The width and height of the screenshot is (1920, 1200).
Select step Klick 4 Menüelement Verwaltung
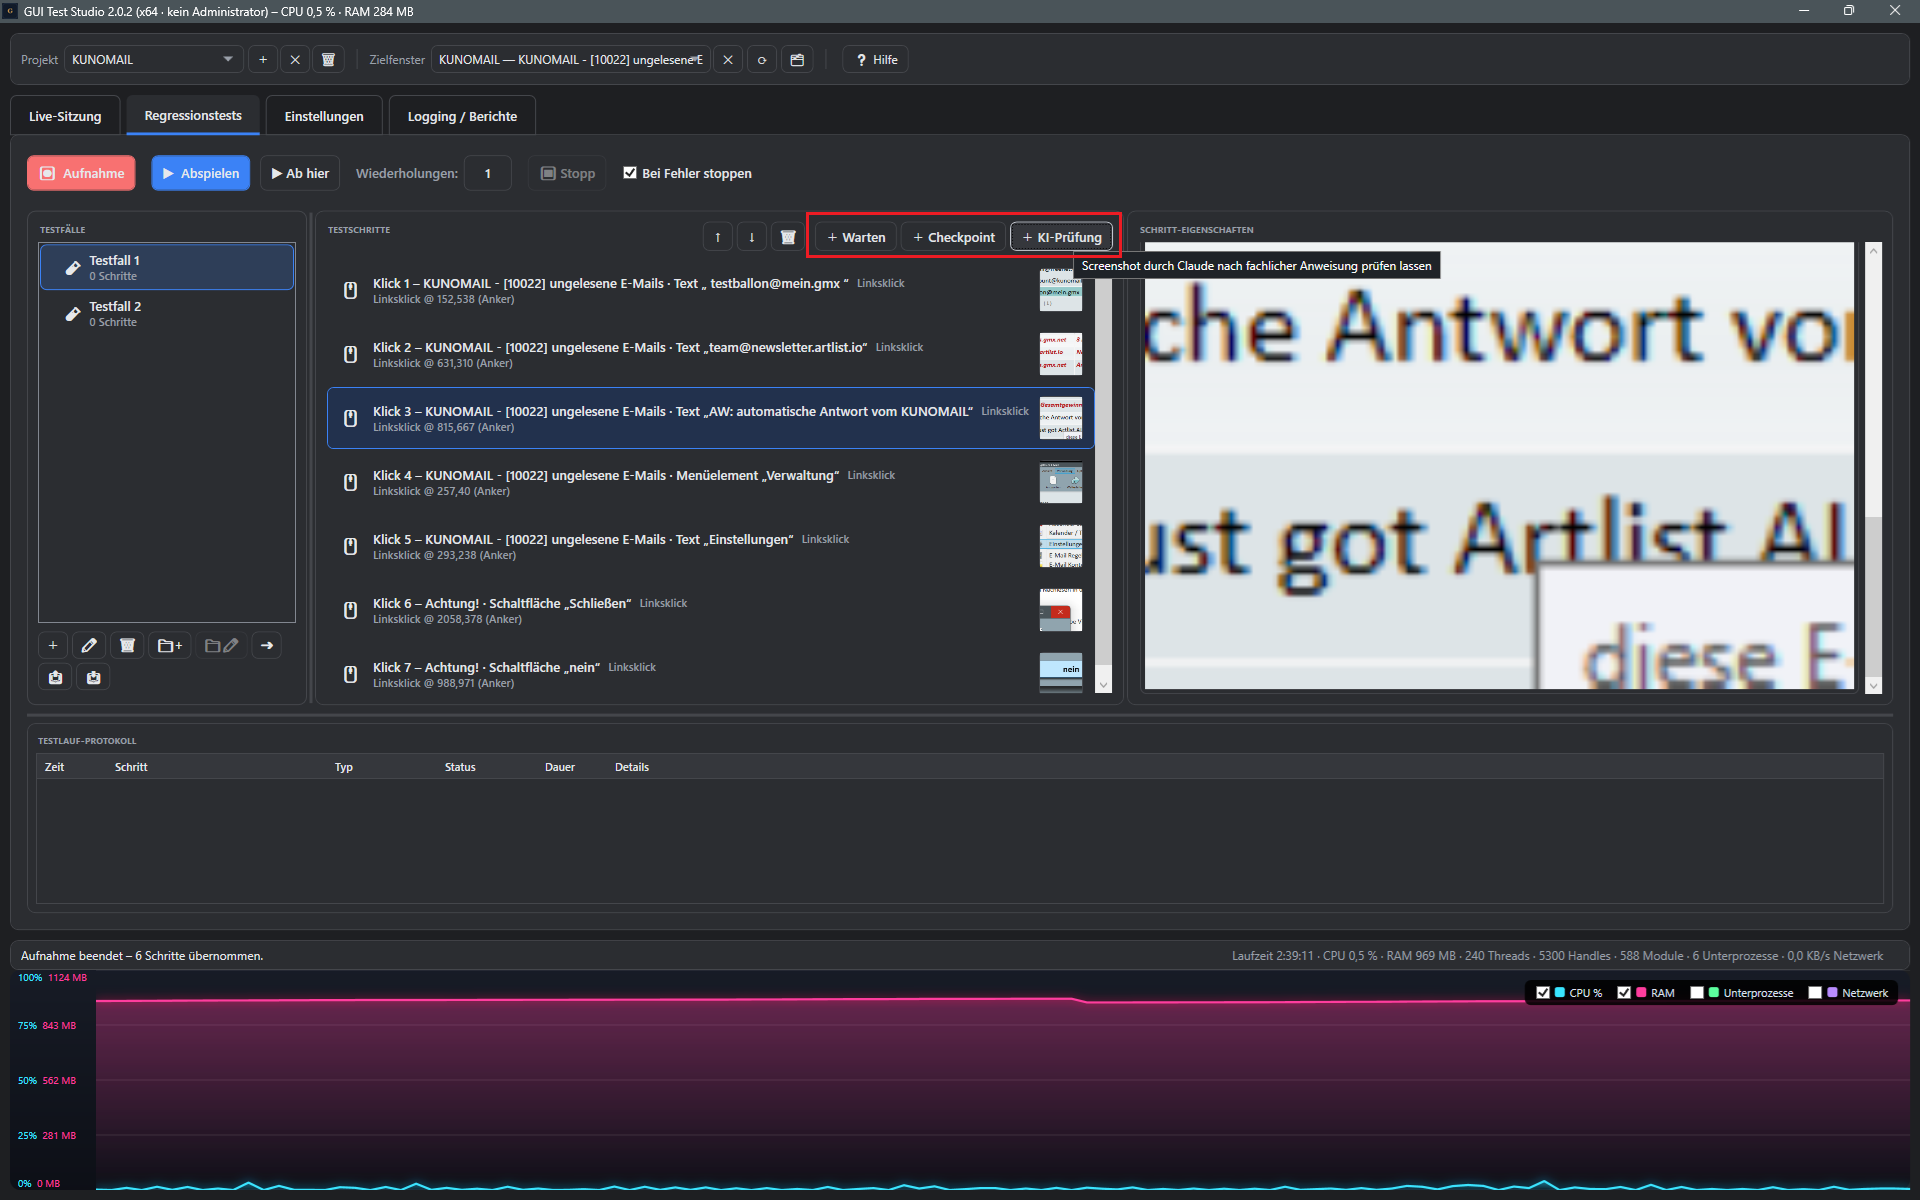coord(710,482)
